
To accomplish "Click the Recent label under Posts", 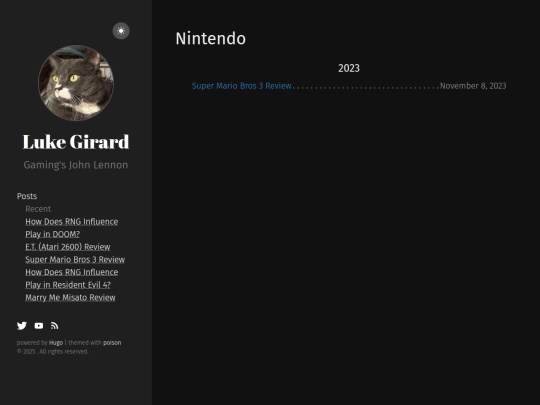I will coord(38,209).
